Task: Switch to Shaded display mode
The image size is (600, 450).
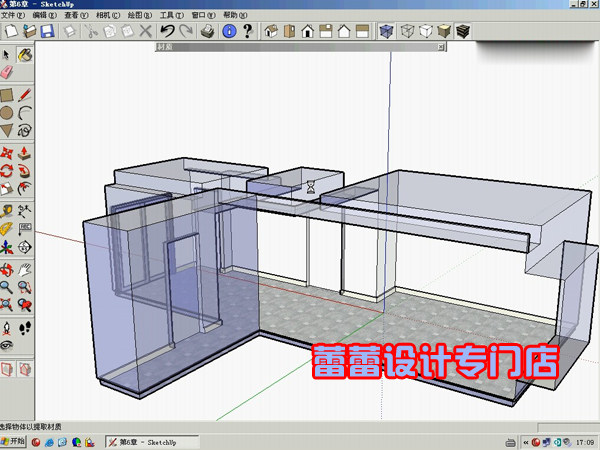Action: (x=444, y=31)
